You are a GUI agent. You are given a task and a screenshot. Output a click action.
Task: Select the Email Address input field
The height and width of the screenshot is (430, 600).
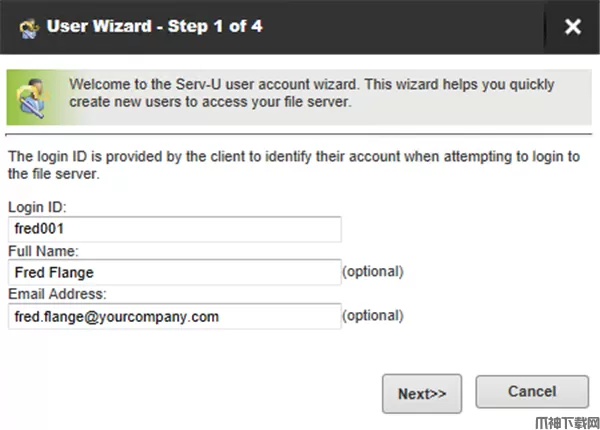[175, 317]
